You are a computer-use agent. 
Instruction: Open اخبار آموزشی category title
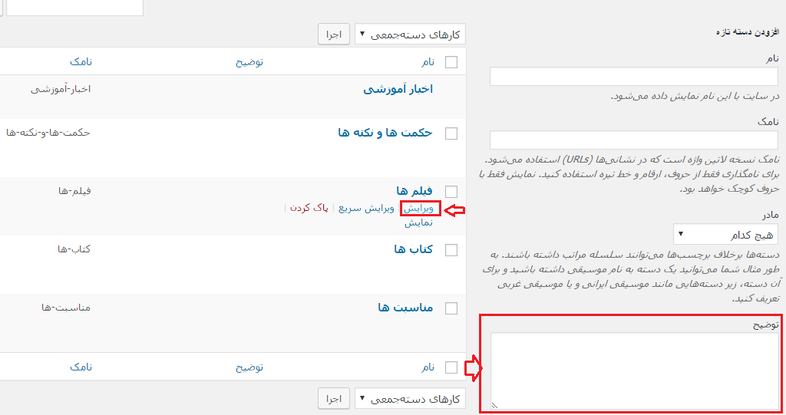pos(398,89)
